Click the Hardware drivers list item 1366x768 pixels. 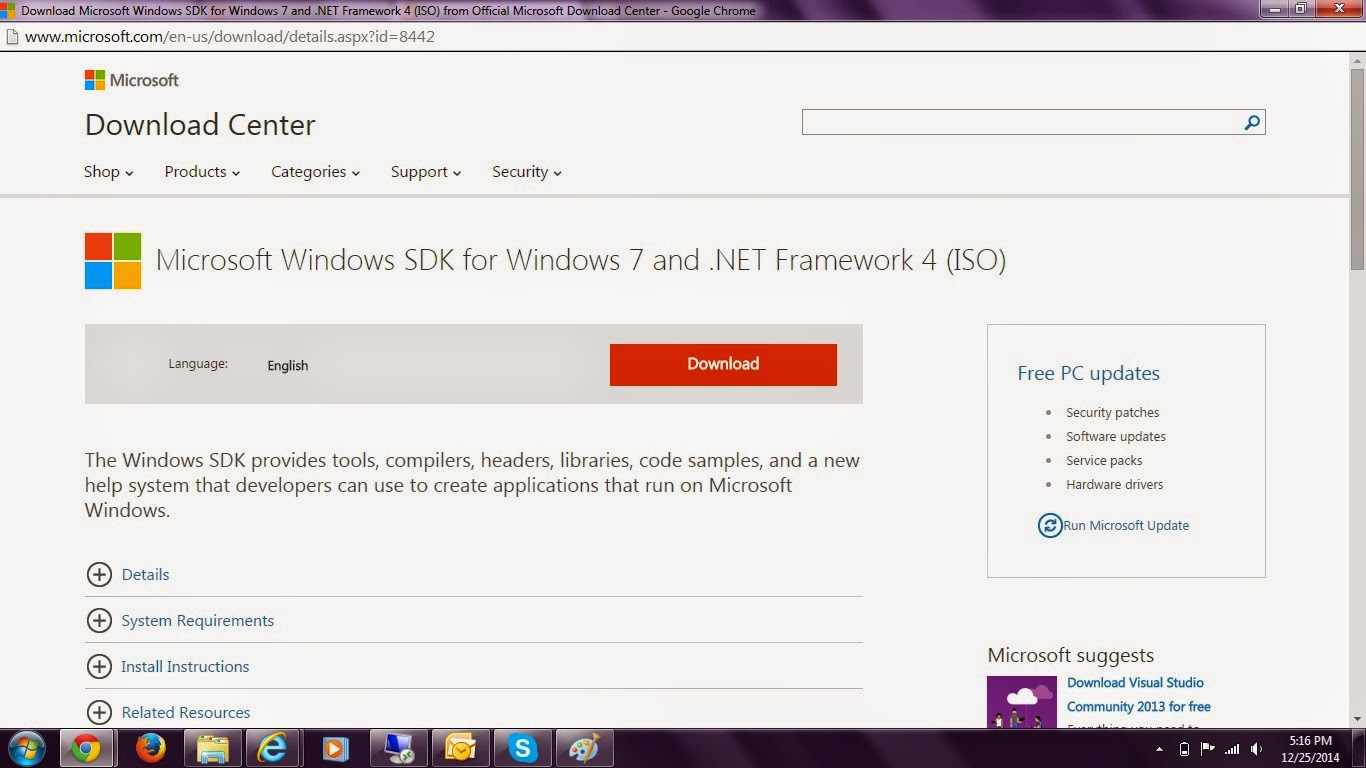(x=1115, y=484)
